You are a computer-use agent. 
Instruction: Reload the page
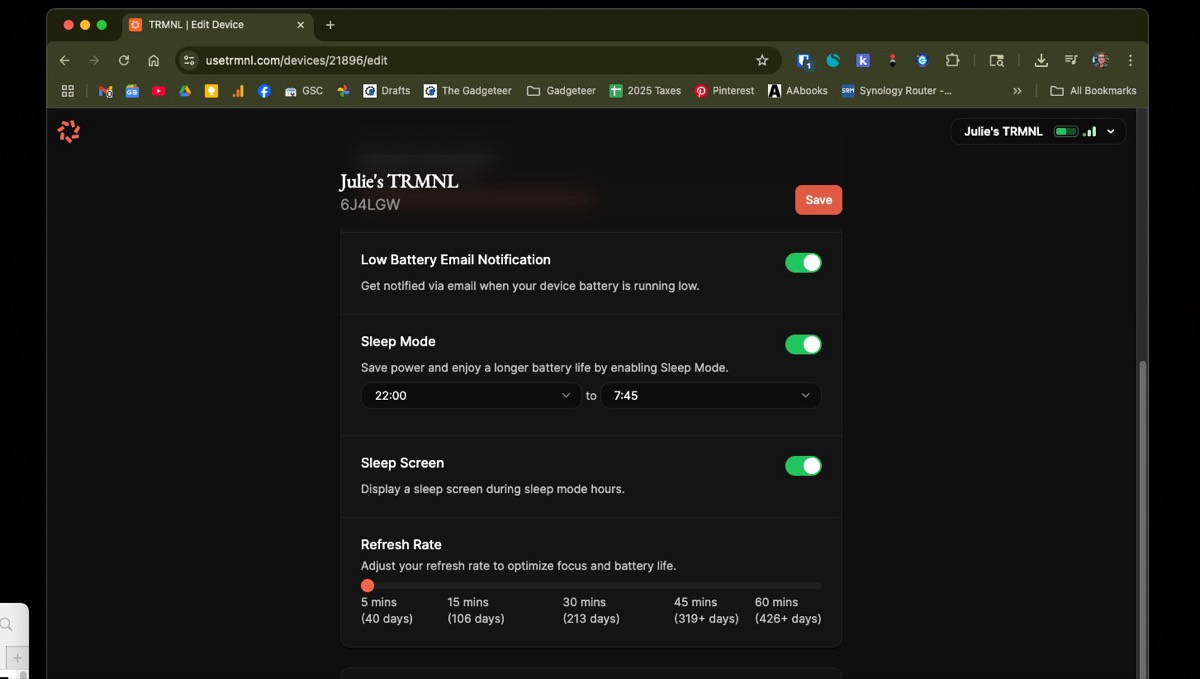124,60
